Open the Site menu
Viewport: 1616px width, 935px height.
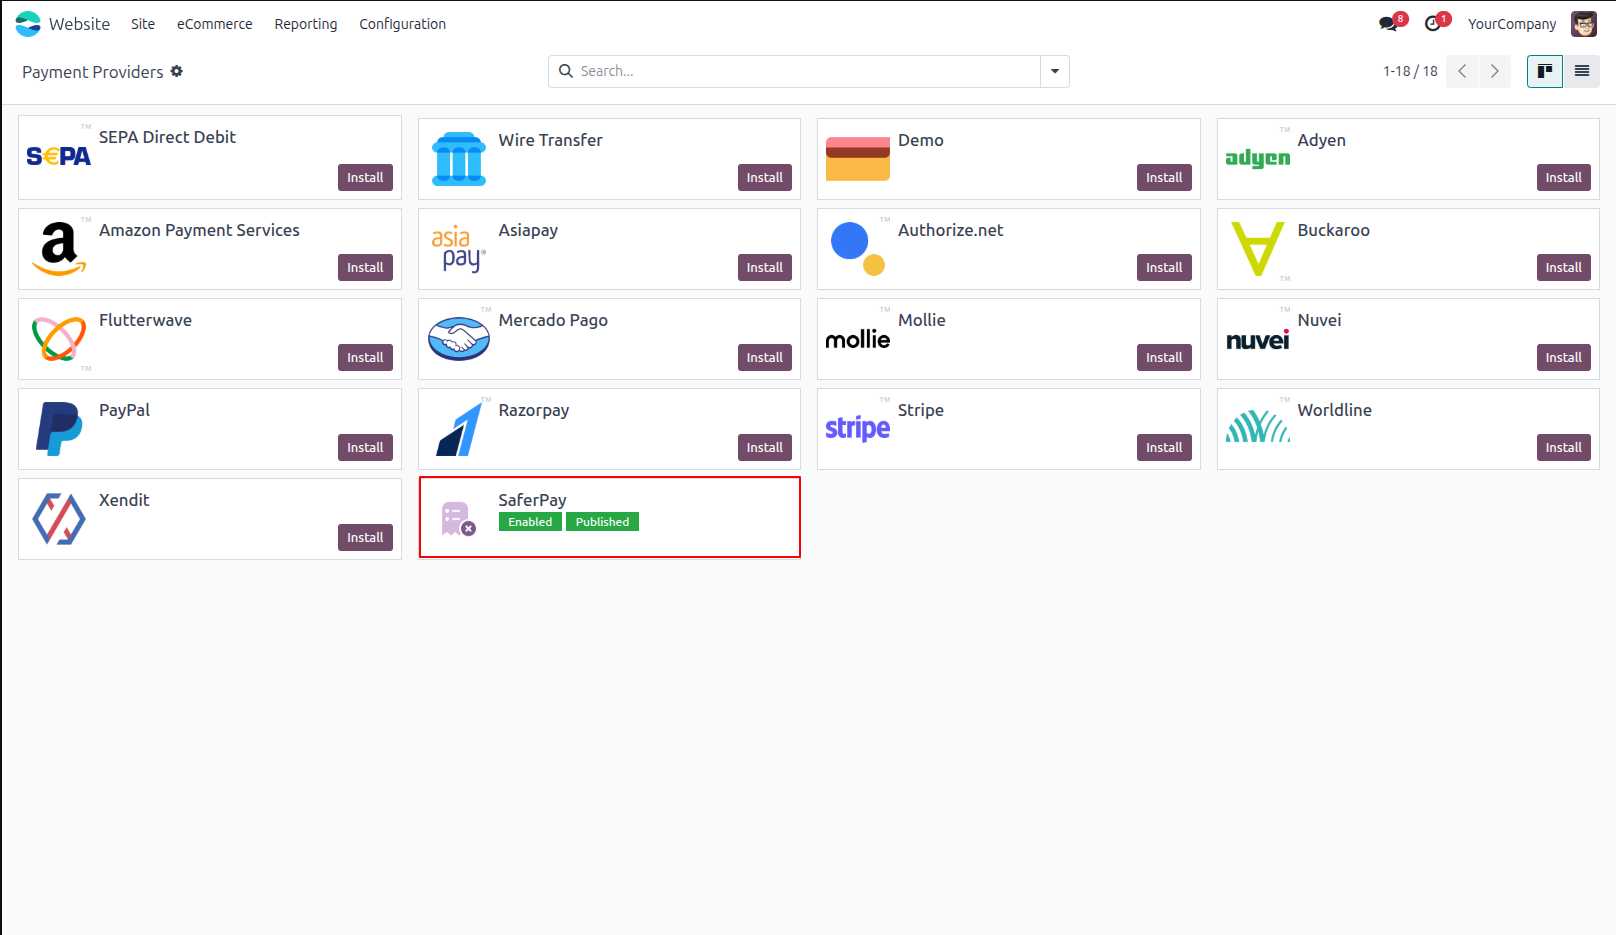[x=143, y=24]
